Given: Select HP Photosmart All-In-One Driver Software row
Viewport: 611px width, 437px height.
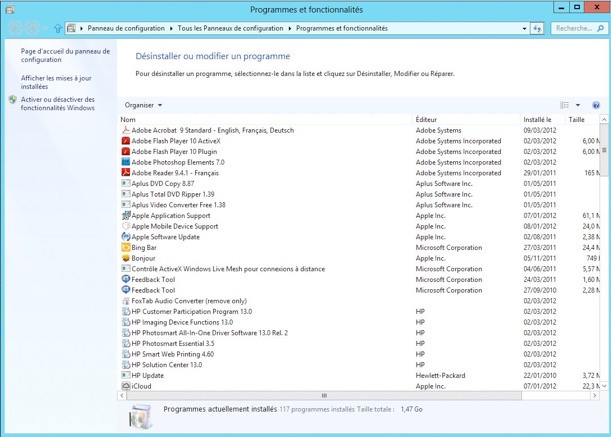Looking at the screenshot, I should pos(358,333).
